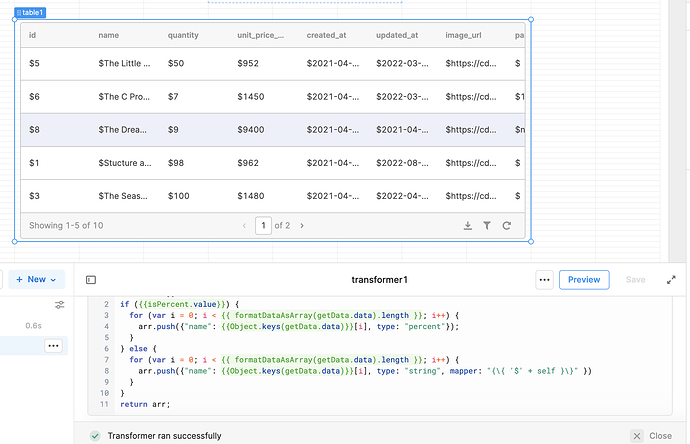This screenshot has height=444, width=690.
Task: Click the unit_price column header
Action: click(x=261, y=35)
